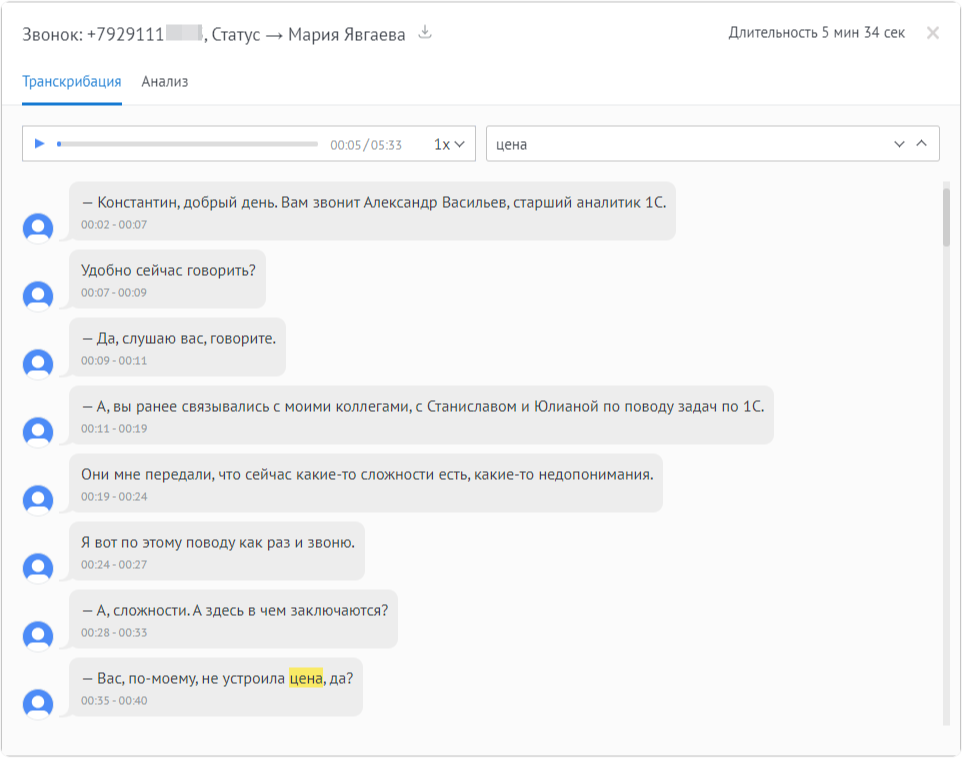Click timestamp 00:35 - 00:40
This screenshot has height=758, width=962.
tap(114, 701)
